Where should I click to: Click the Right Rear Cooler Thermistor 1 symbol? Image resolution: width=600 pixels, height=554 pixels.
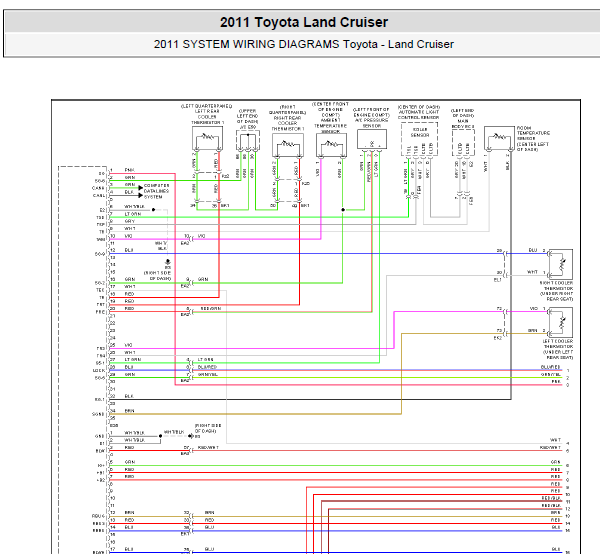288,145
